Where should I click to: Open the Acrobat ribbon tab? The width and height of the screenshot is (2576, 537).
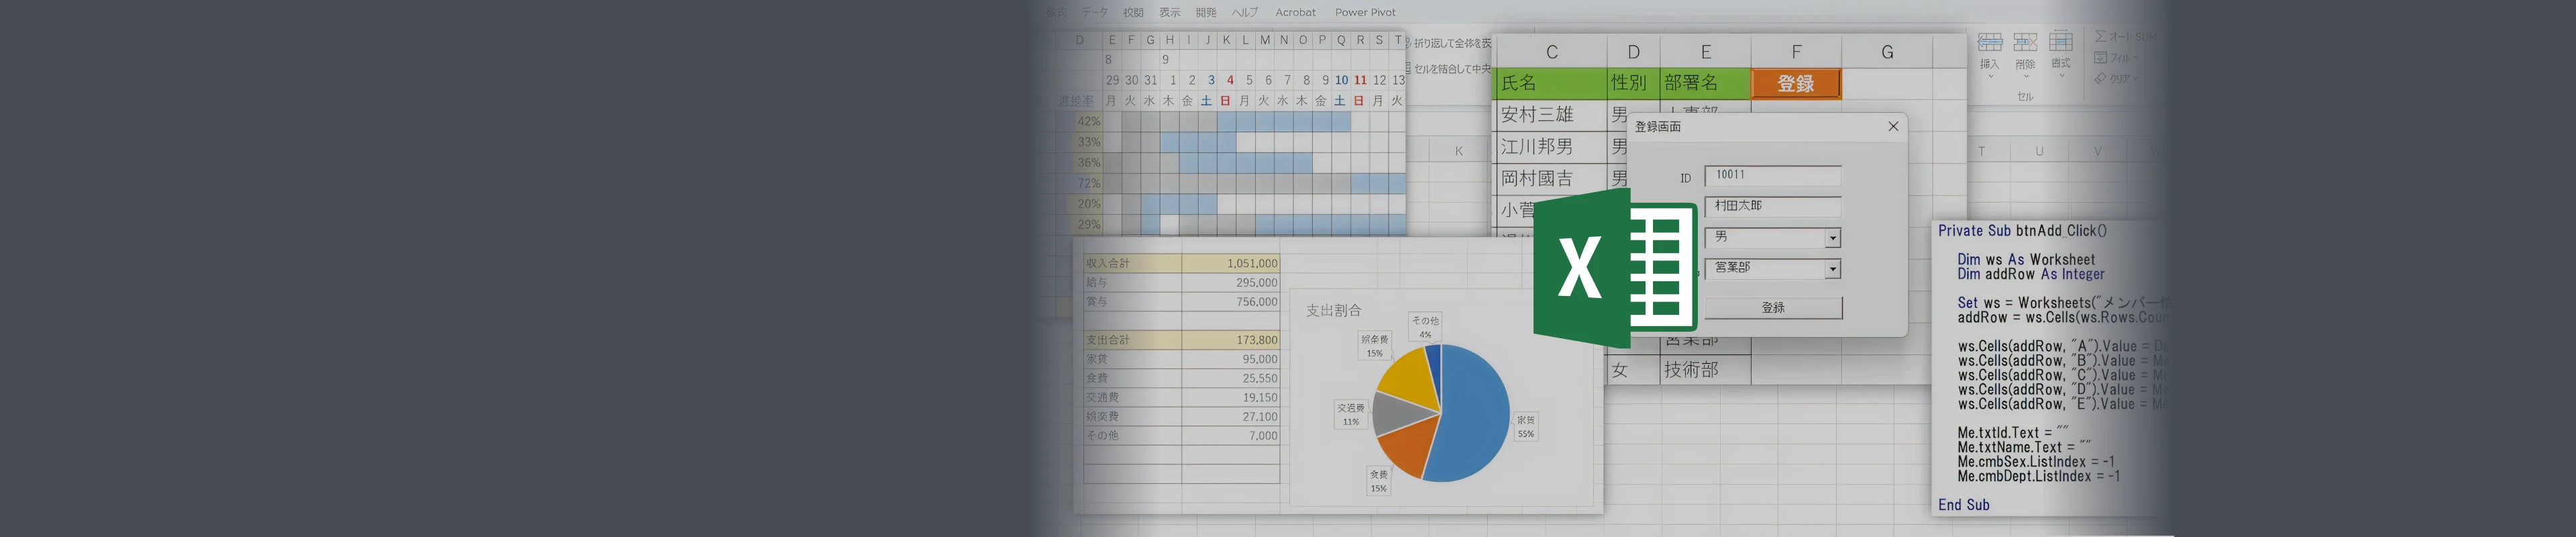(1295, 12)
